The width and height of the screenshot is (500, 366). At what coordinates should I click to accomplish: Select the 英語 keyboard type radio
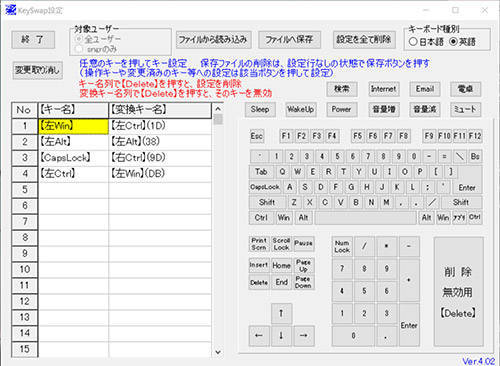[x=463, y=42]
